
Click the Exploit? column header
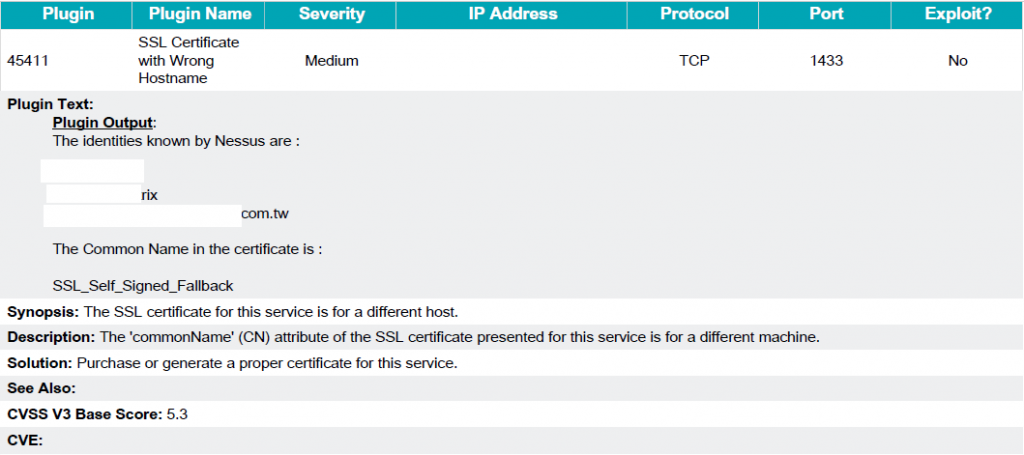coord(957,14)
